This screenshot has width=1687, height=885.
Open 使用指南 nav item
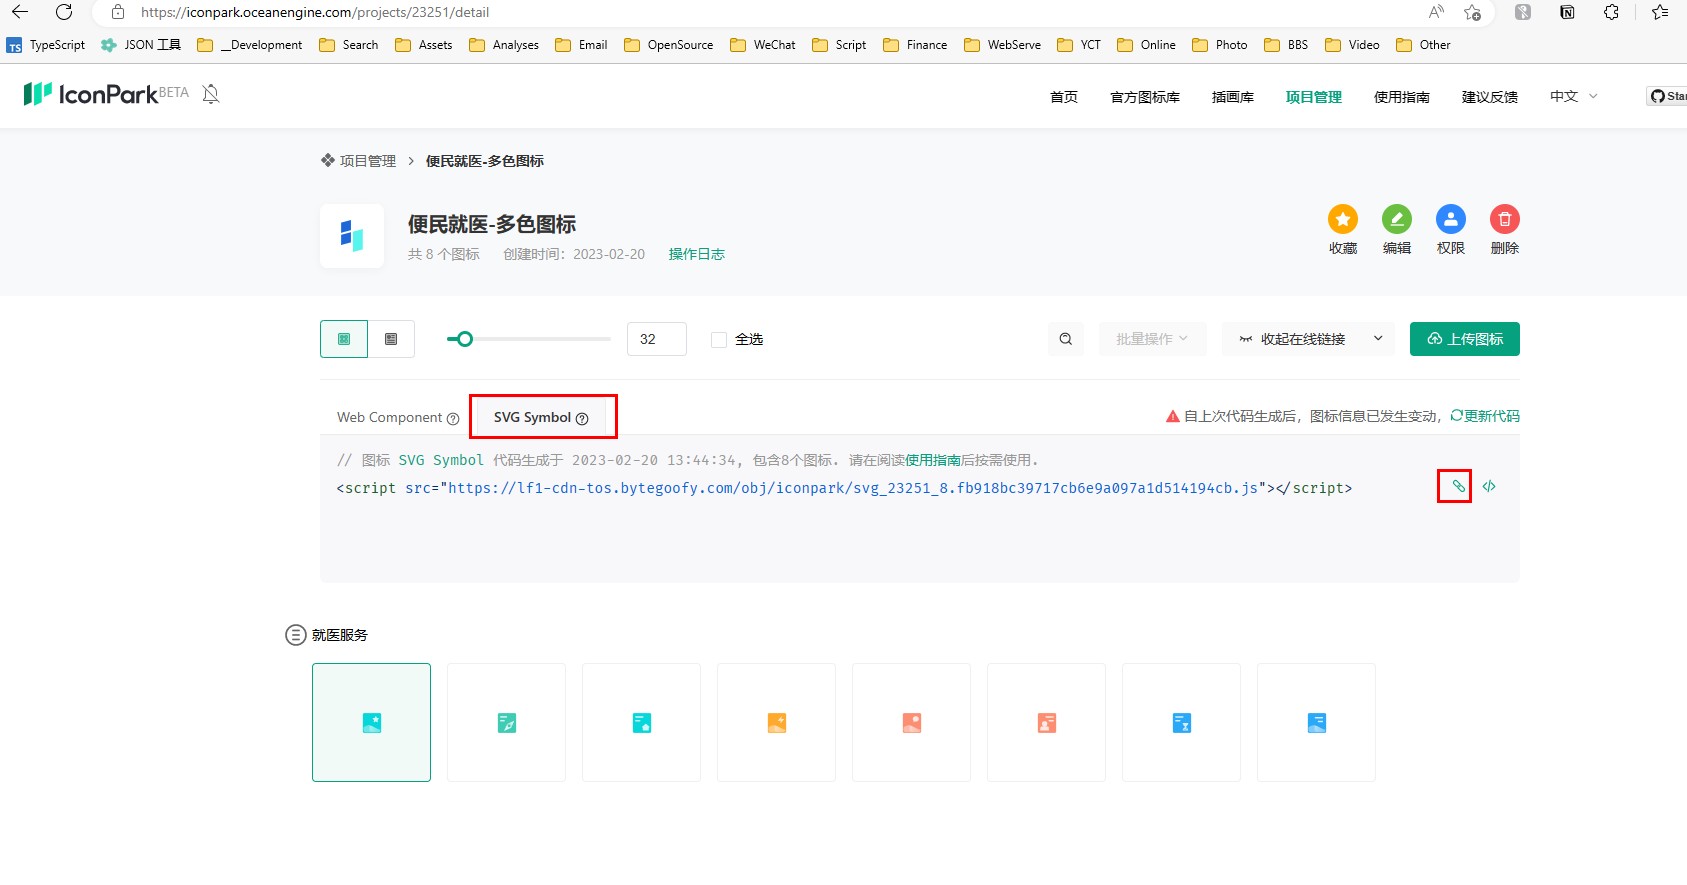coord(1402,97)
